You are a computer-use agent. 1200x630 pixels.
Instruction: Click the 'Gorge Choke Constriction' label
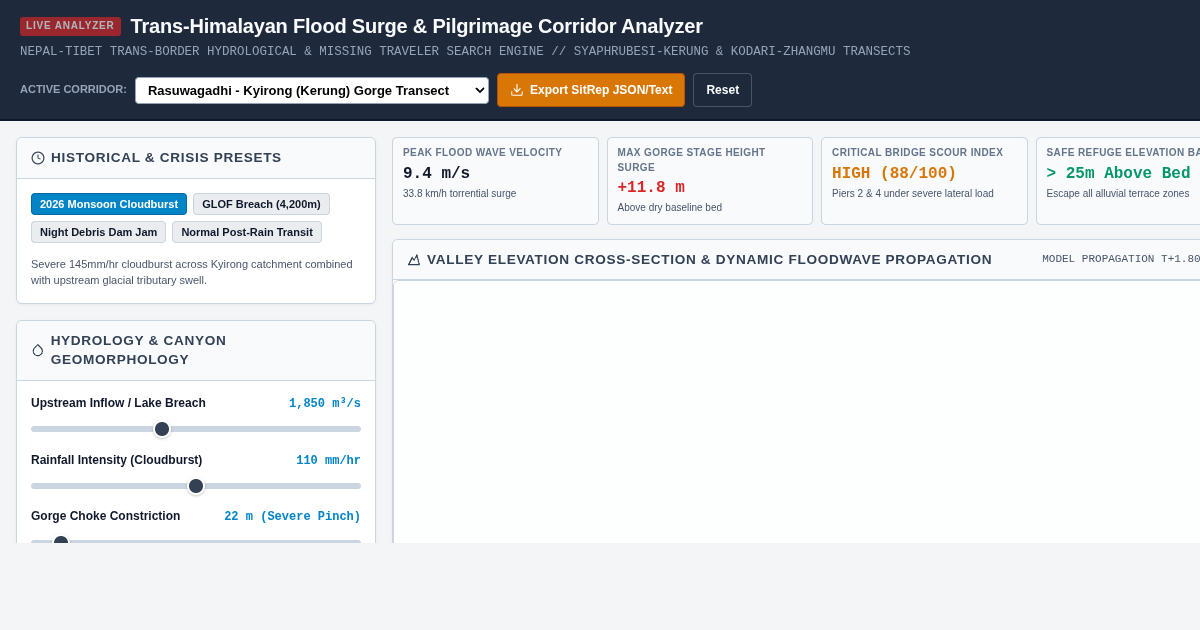click(x=106, y=516)
